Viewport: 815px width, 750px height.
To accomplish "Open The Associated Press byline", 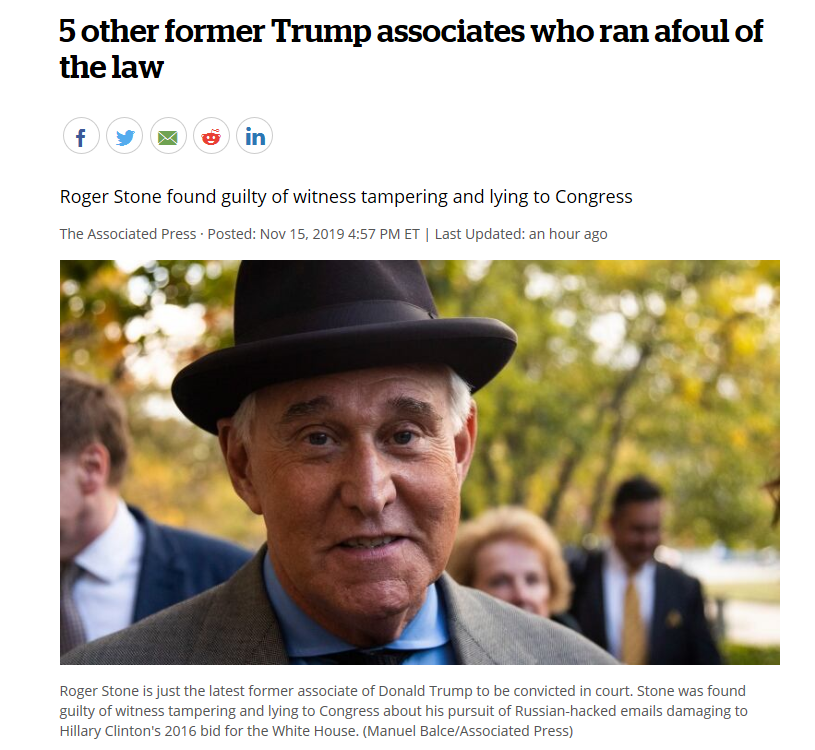I will (x=128, y=234).
